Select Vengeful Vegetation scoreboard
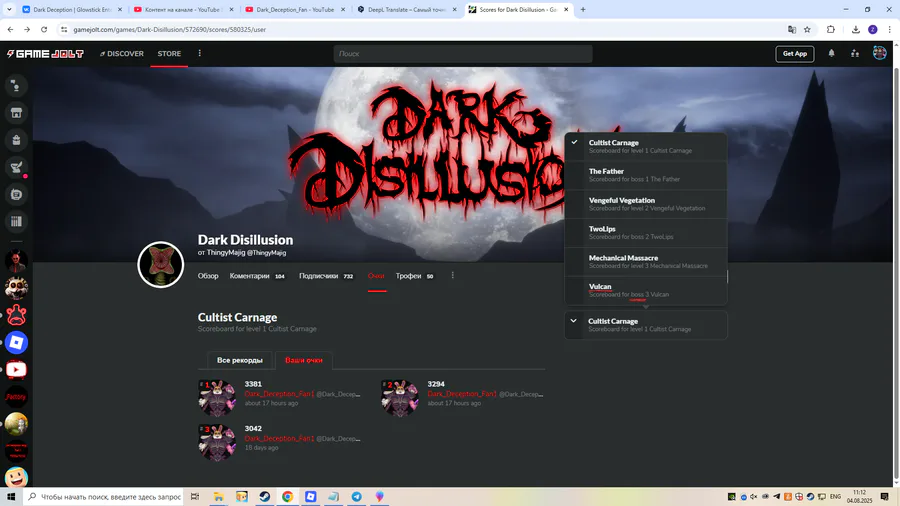 [x=646, y=204]
